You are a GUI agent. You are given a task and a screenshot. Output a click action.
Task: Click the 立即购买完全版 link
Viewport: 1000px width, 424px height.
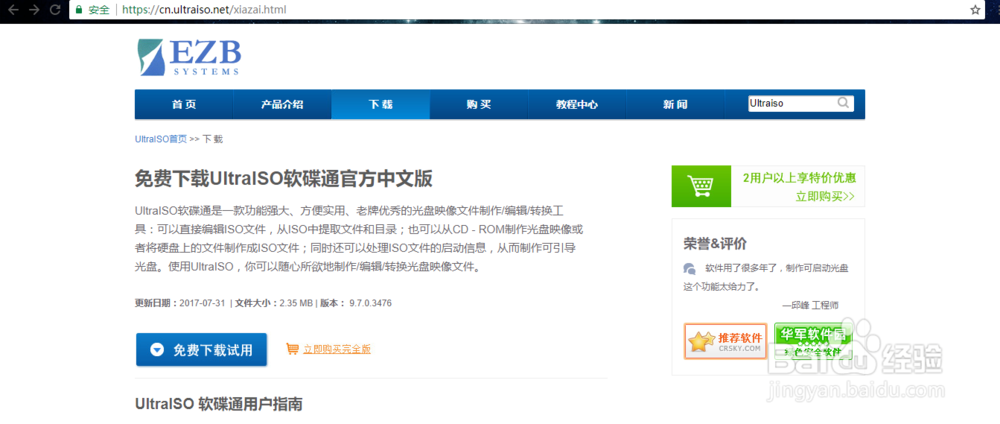click(x=337, y=349)
